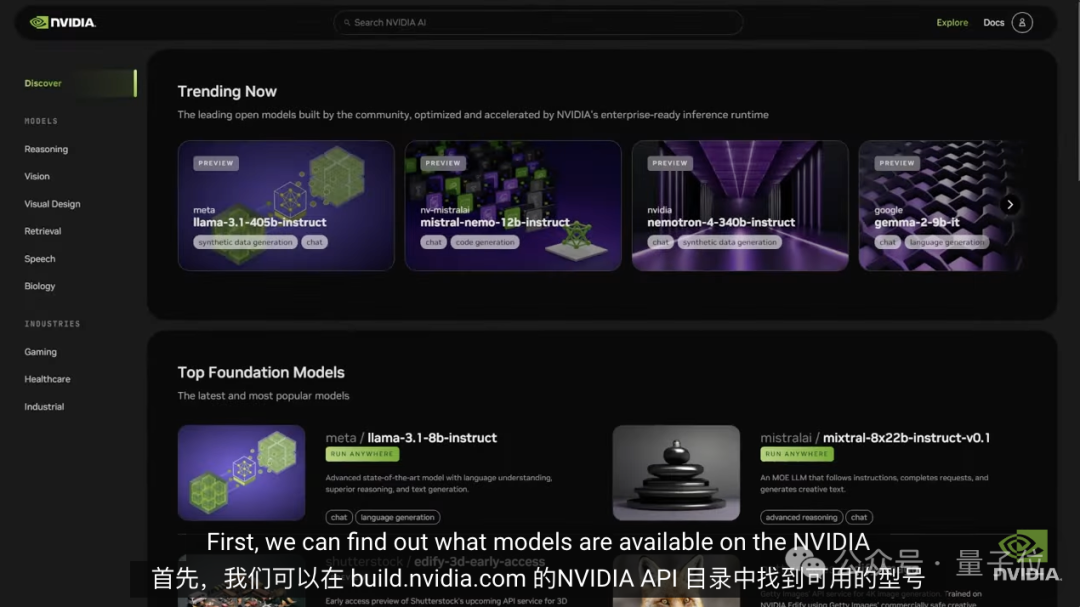The height and width of the screenshot is (607, 1080).
Task: Open the Explore link
Action: pyautogui.click(x=952, y=23)
